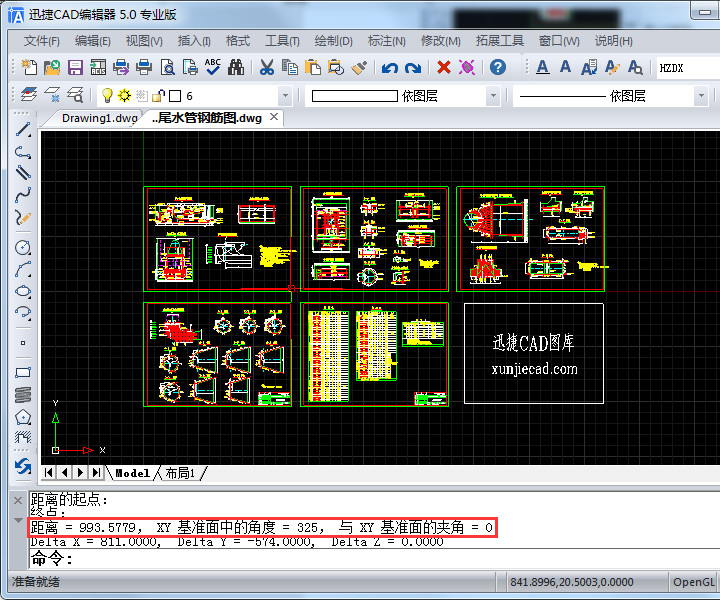Screen dimensions: 720x600
Task: Select the Polyline tool
Action: coord(23,152)
